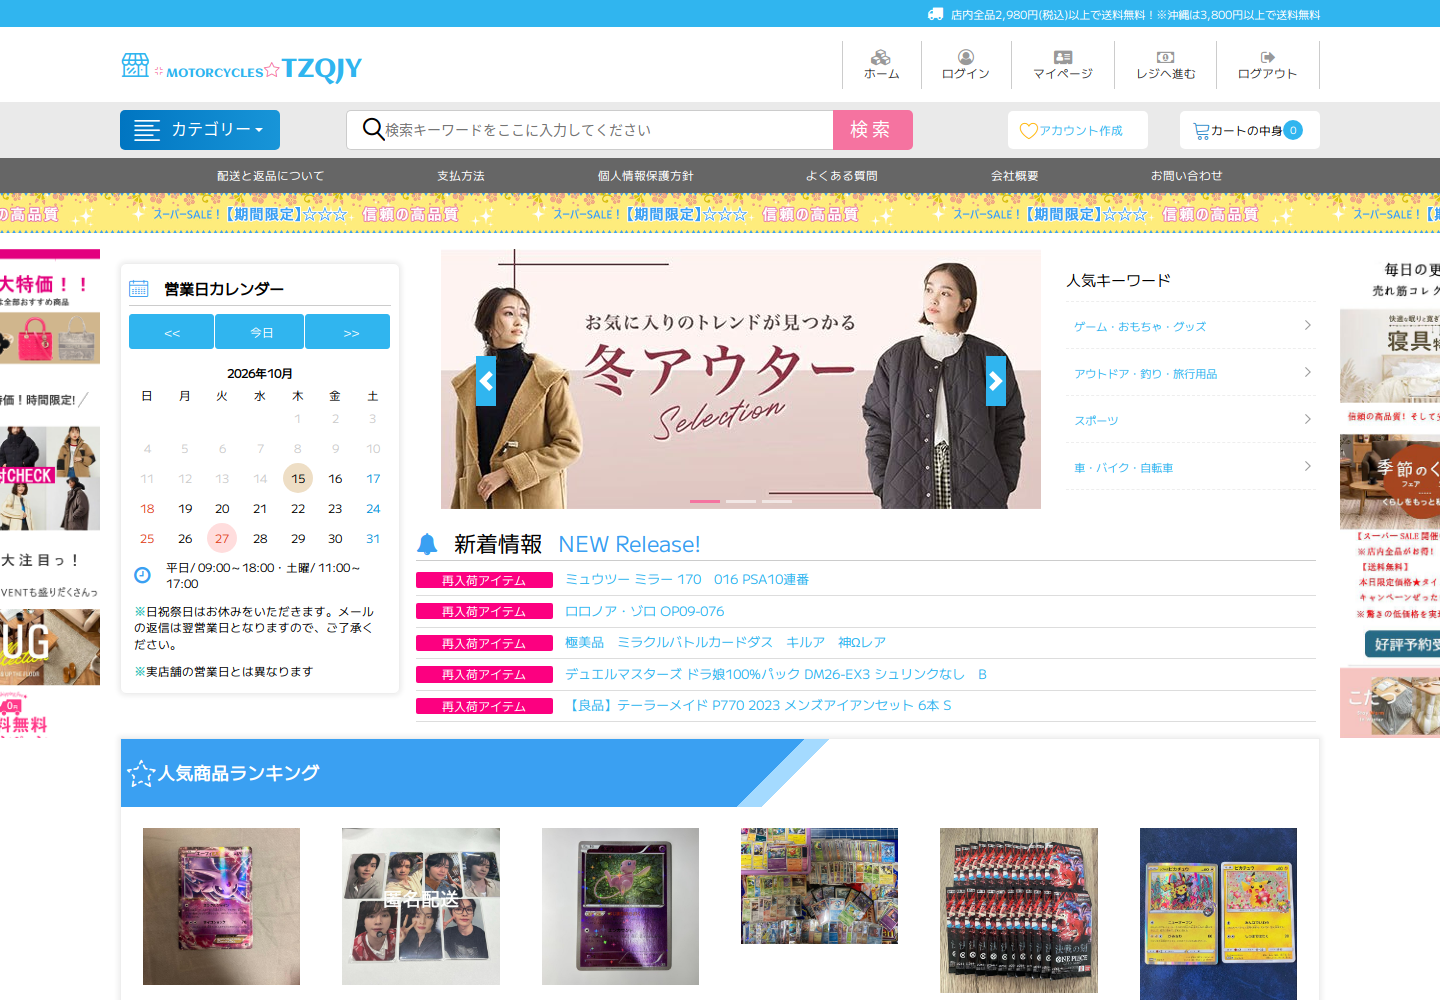Image resolution: width=1440 pixels, height=1000 pixels.
Task: Expand アウトドア・釣り・旅行用品 chevron
Action: pos(1307,372)
